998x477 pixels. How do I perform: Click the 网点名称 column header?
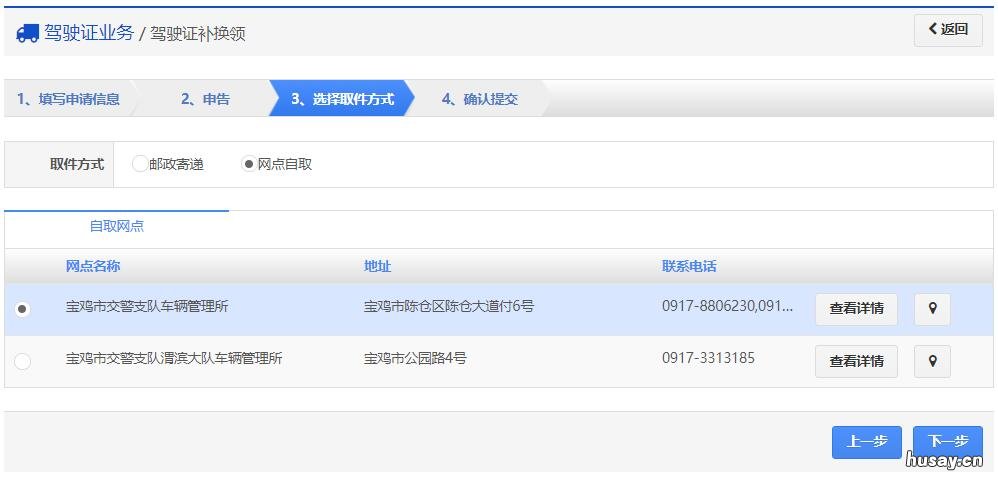tap(93, 266)
